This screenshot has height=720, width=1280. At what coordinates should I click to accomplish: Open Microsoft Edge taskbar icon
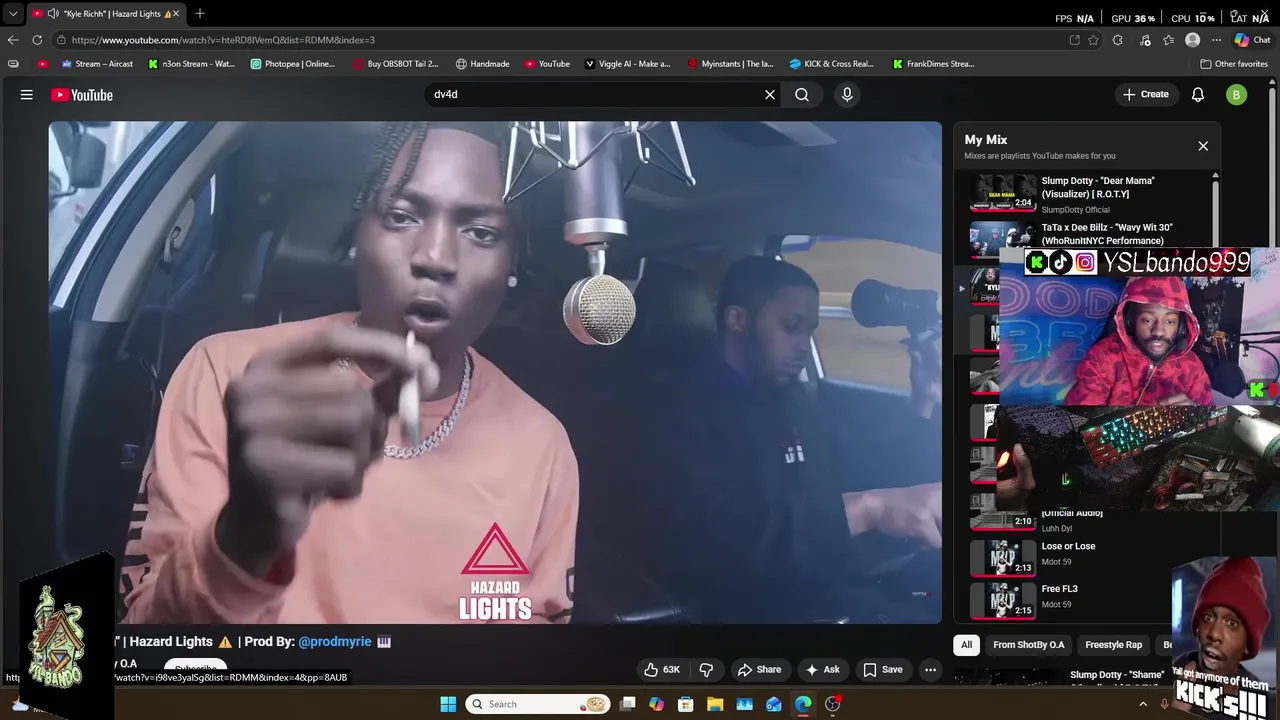pos(803,704)
